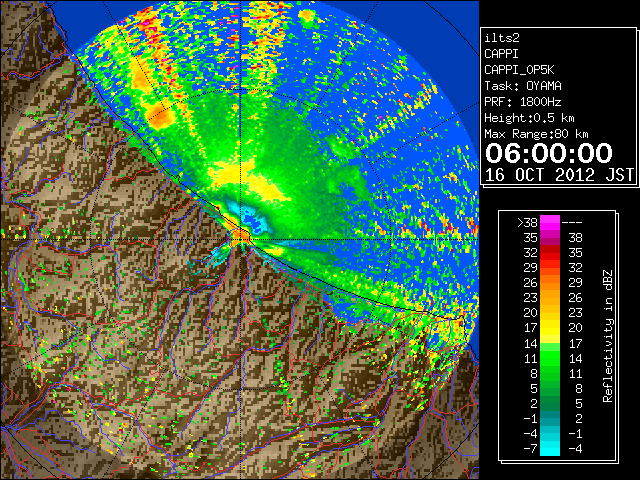
Task: Click the "Max Range:80 km" line
Action: point(536,134)
